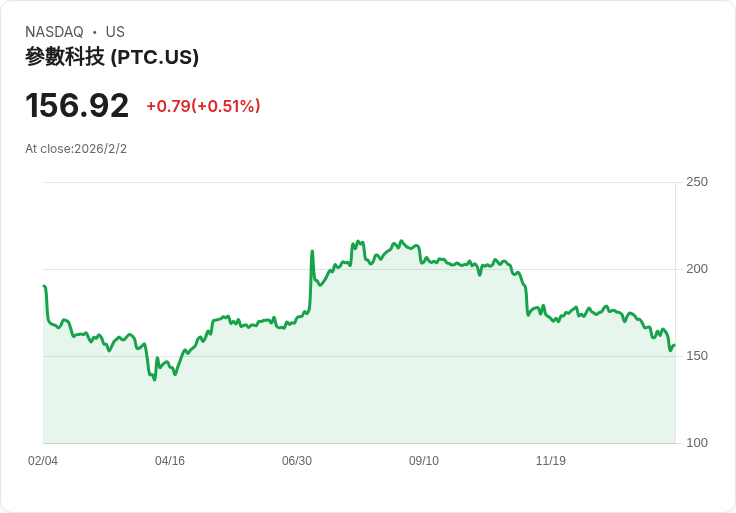Viewport: 736px width, 513px height.
Task: Click the 09/10 date on x-axis
Action: (x=424, y=461)
